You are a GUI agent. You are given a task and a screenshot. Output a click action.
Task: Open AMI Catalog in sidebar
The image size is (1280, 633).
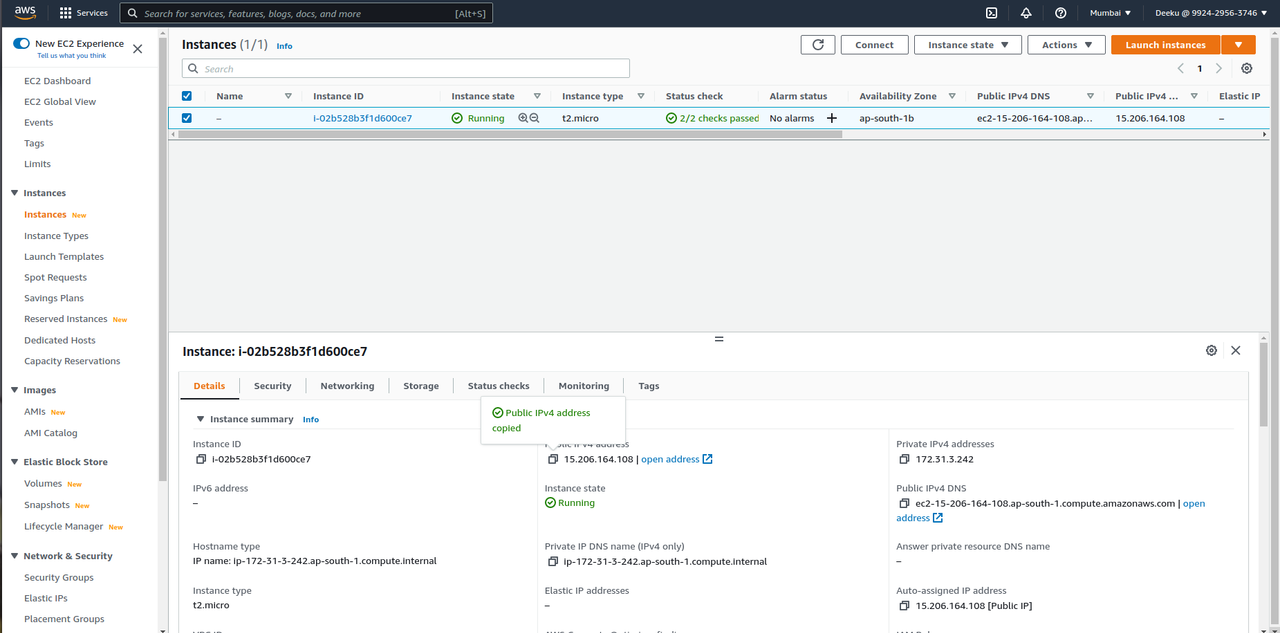(51, 433)
